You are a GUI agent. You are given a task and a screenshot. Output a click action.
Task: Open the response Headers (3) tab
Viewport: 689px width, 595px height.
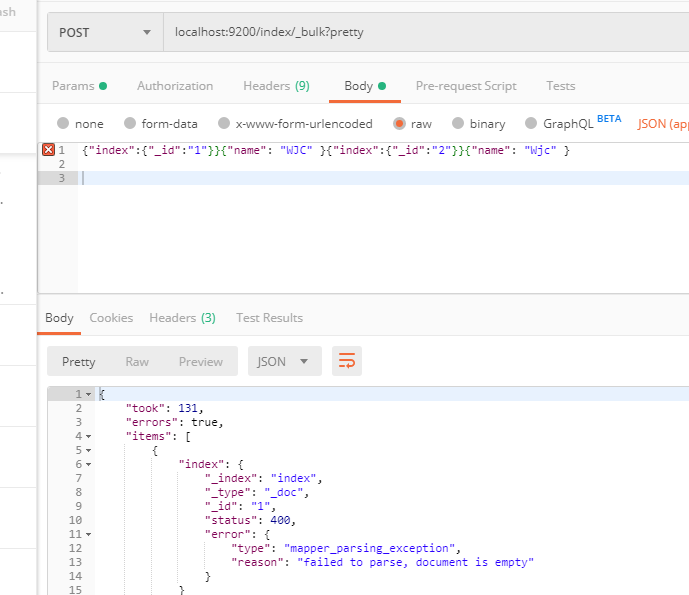tap(182, 318)
